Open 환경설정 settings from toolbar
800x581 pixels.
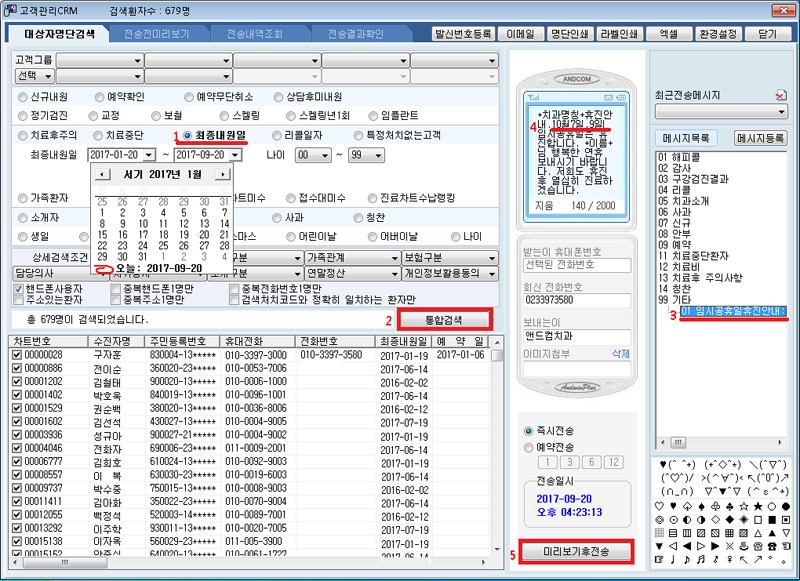(716, 33)
